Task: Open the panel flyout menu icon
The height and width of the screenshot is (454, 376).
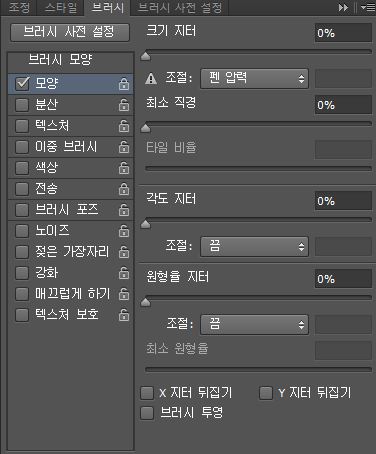Action: 368,7
